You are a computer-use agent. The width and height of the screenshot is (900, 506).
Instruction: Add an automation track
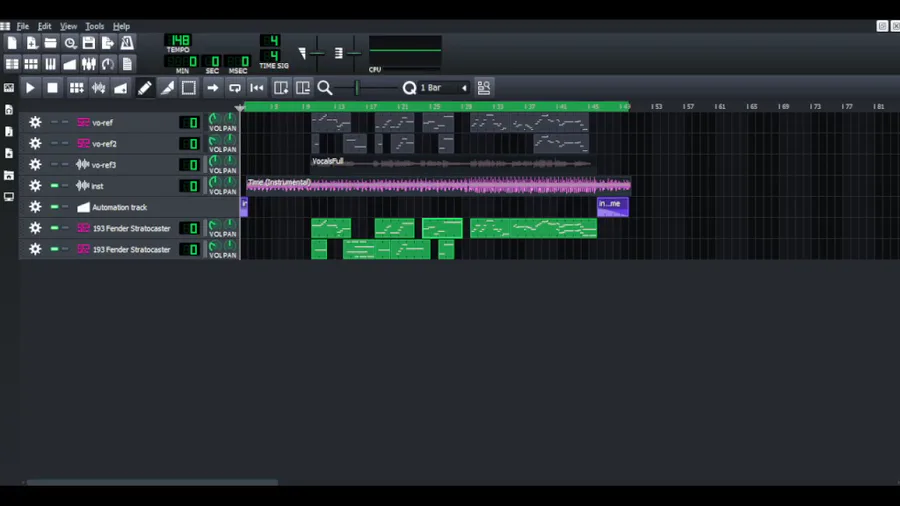pyautogui.click(x=121, y=88)
